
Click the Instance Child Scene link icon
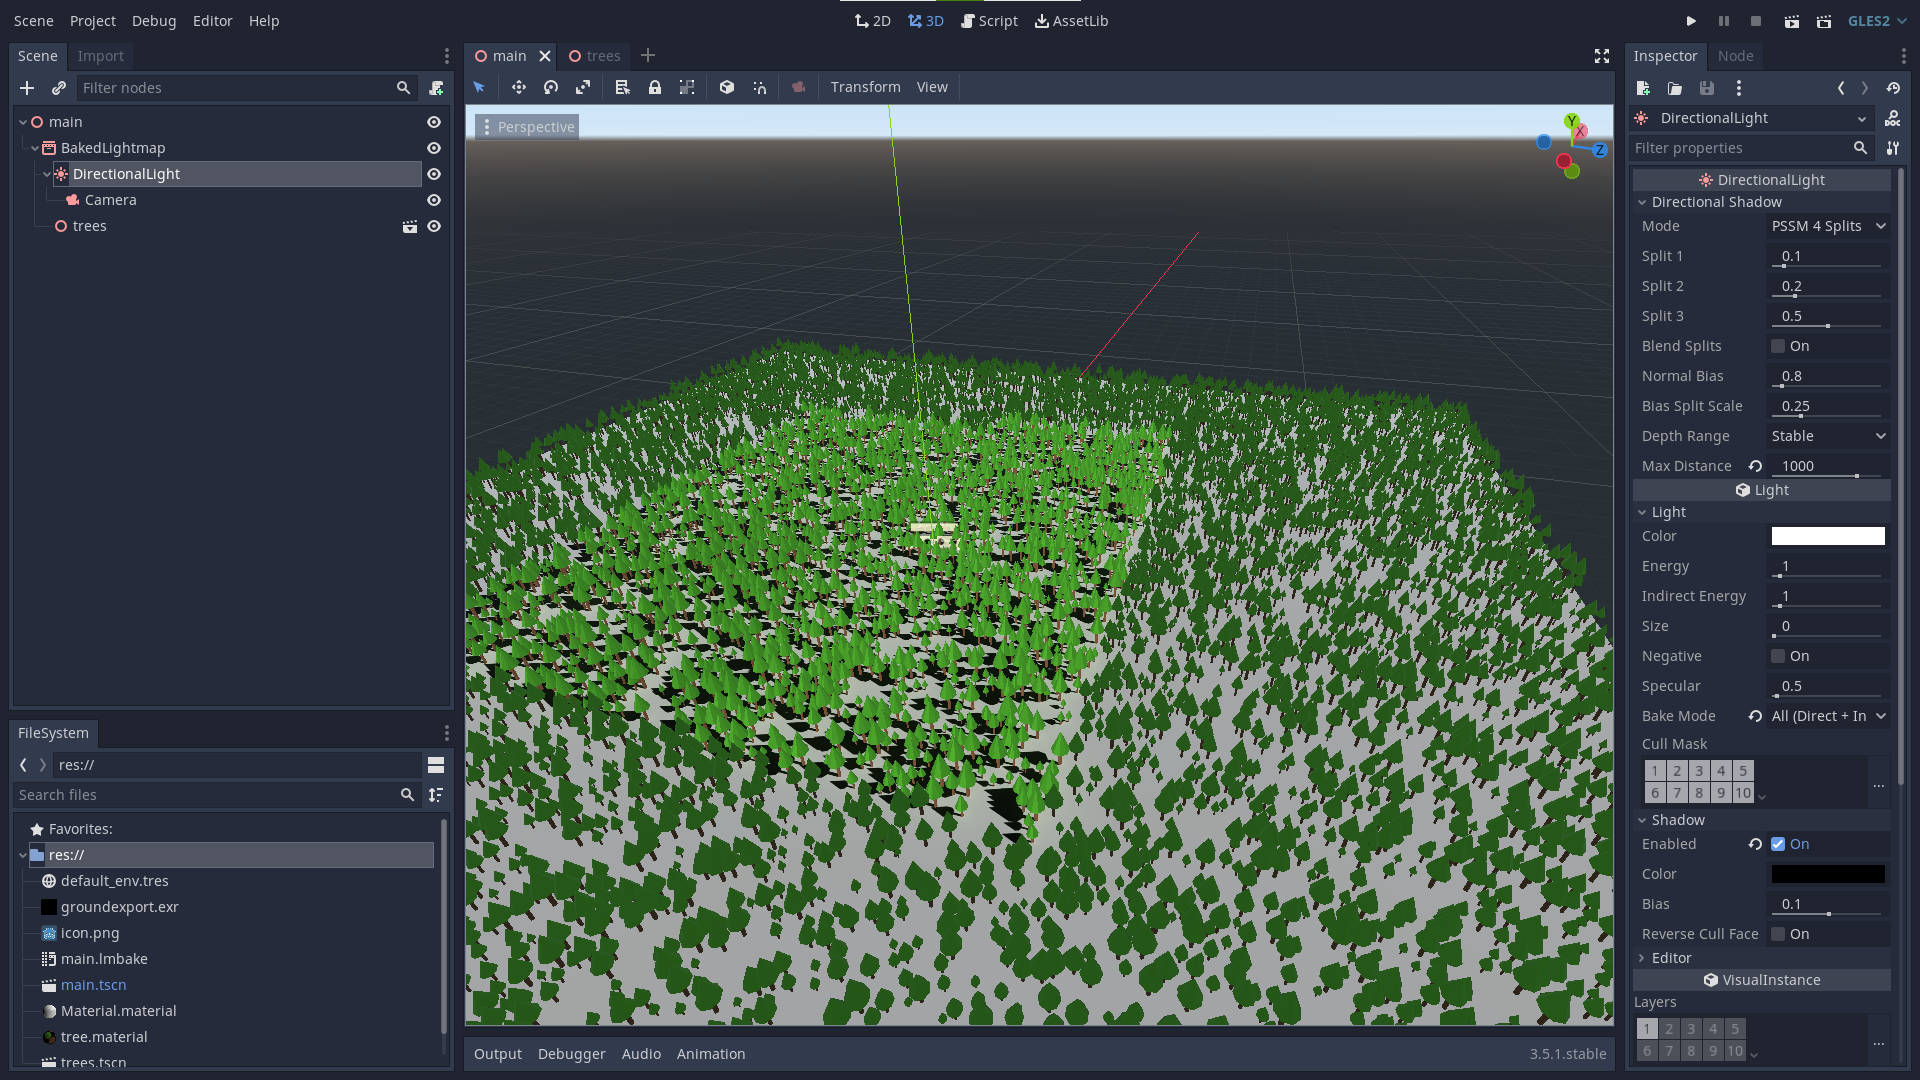click(x=59, y=88)
